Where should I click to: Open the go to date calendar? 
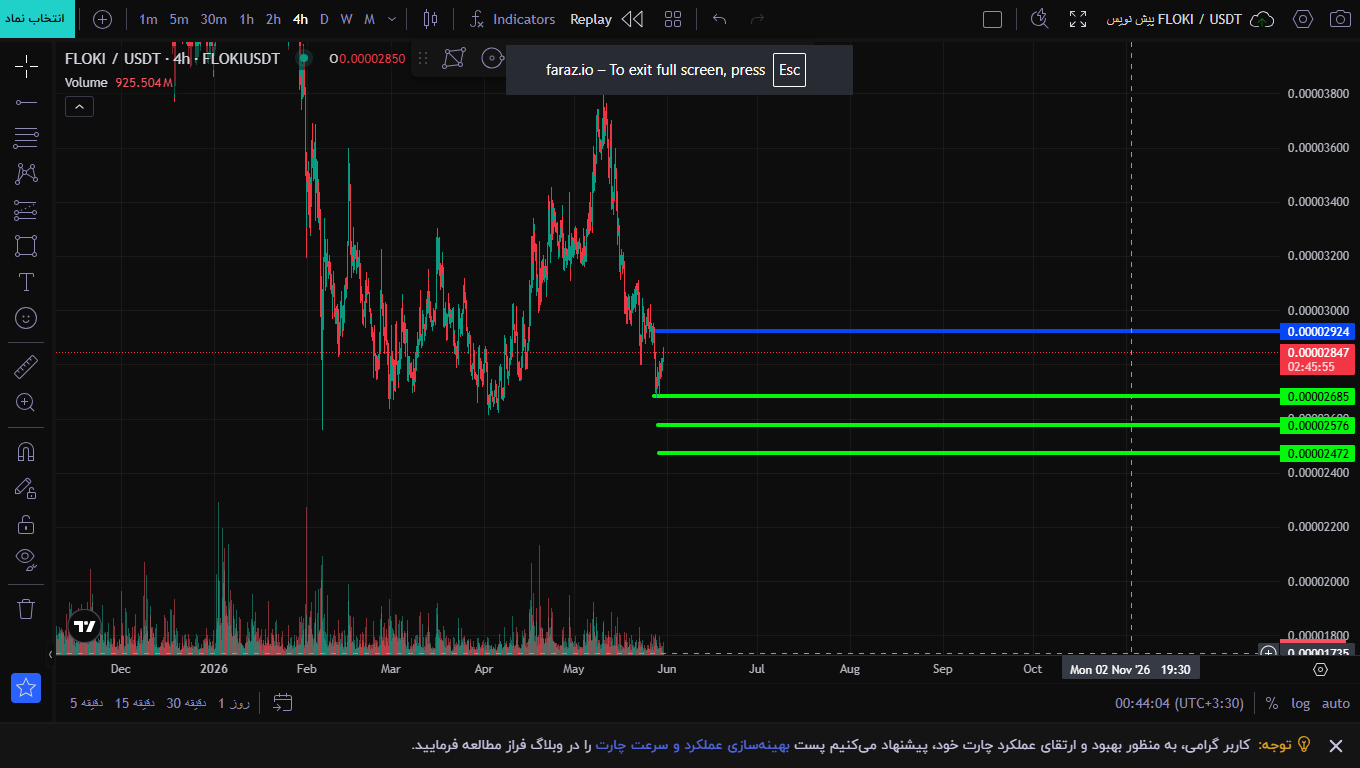point(283,703)
